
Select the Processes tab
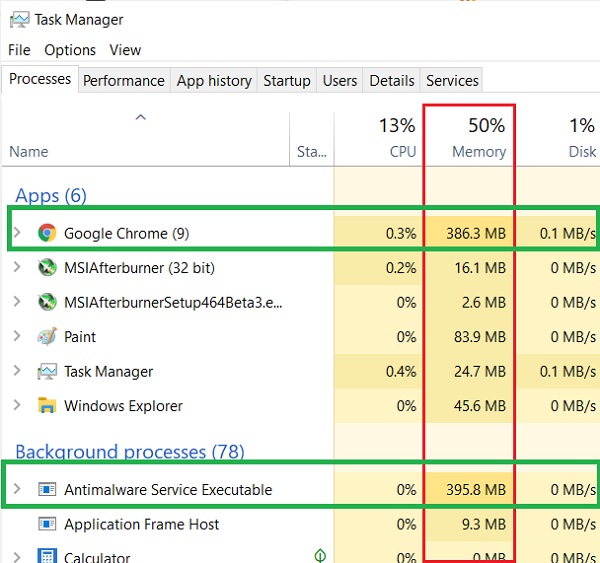(x=40, y=79)
